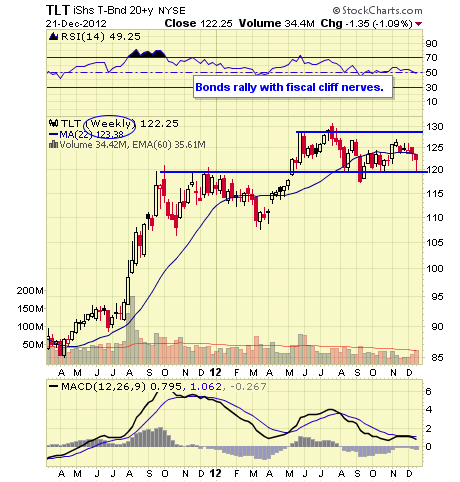The width and height of the screenshot is (460, 482).
Task: Click the RSI mountain icon
Action: click(x=53, y=36)
